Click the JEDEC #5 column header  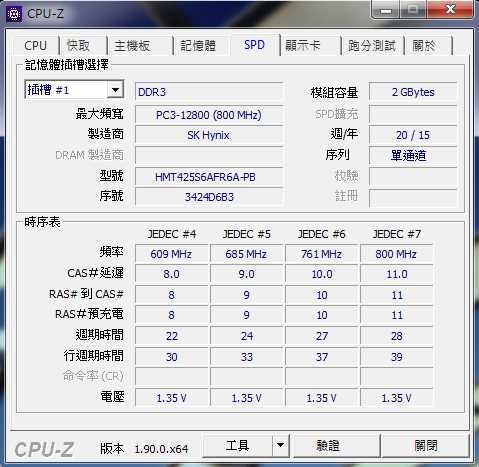click(x=247, y=234)
